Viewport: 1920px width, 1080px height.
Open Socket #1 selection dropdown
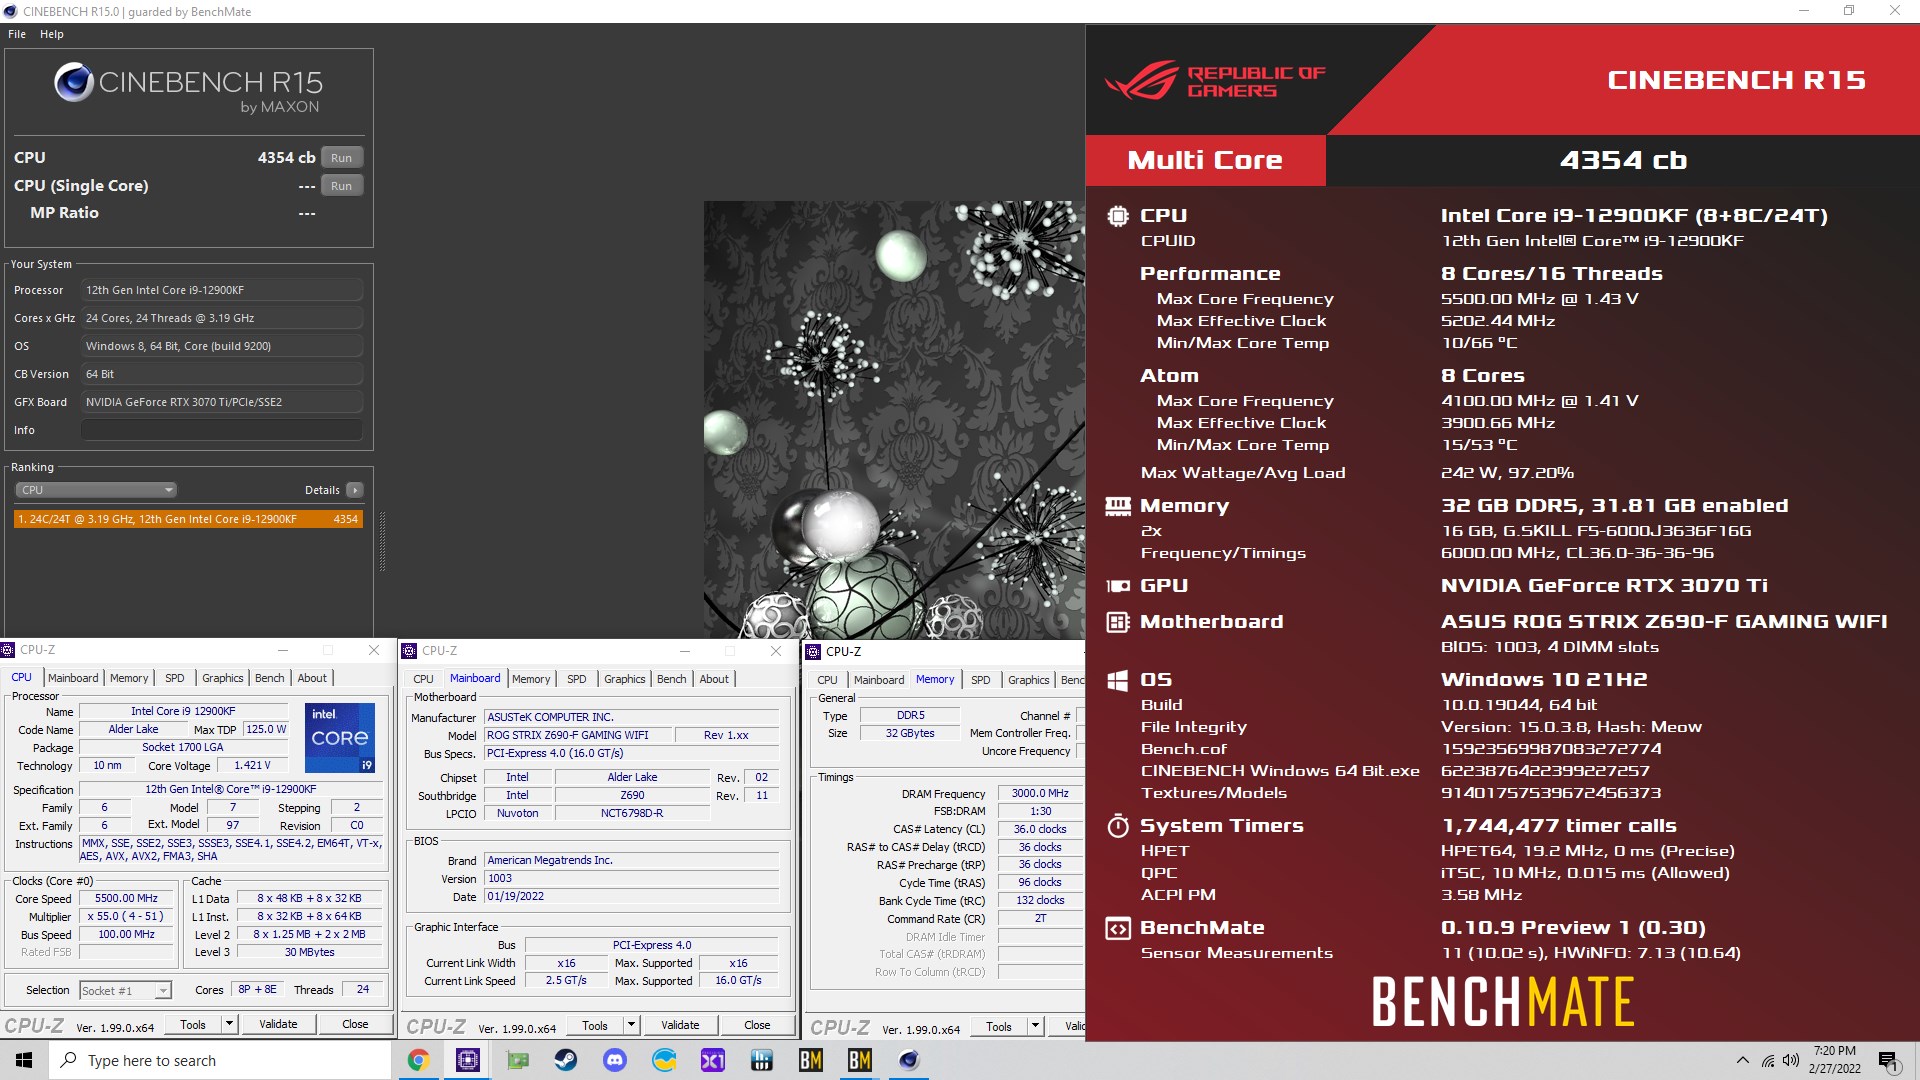tap(126, 991)
